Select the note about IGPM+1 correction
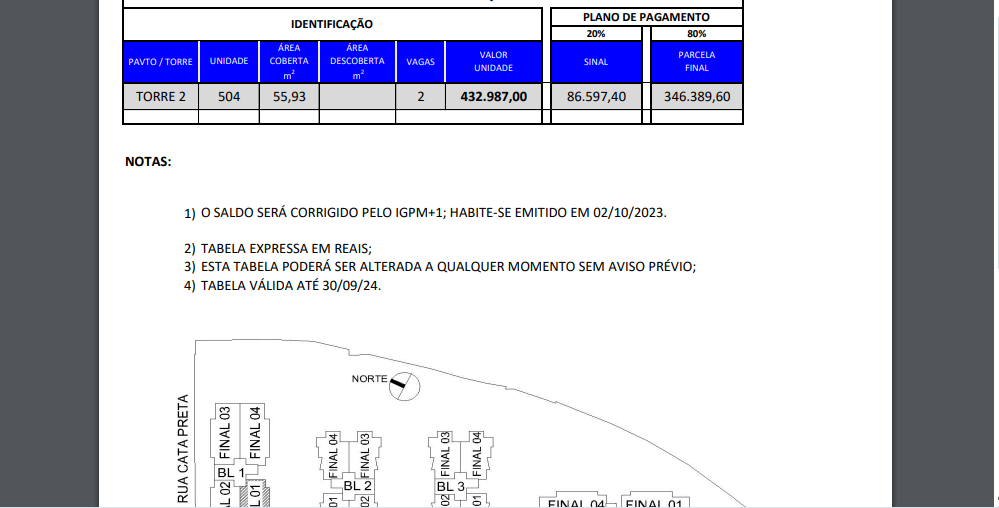Viewport: 999px width, 508px height. point(433,213)
